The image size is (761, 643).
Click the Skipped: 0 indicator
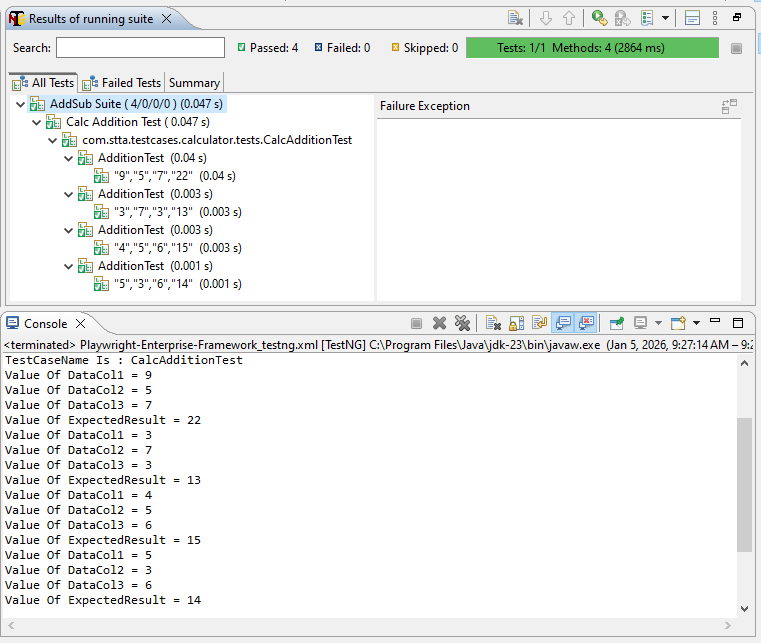click(425, 48)
